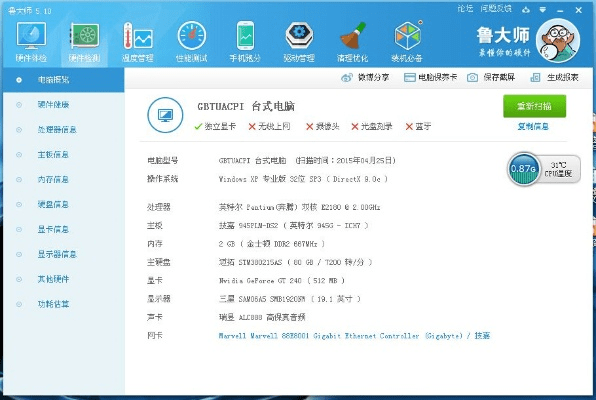The image size is (596, 400).
Task: Open 温度管理 temperature management thermometer icon
Action: (x=138, y=36)
